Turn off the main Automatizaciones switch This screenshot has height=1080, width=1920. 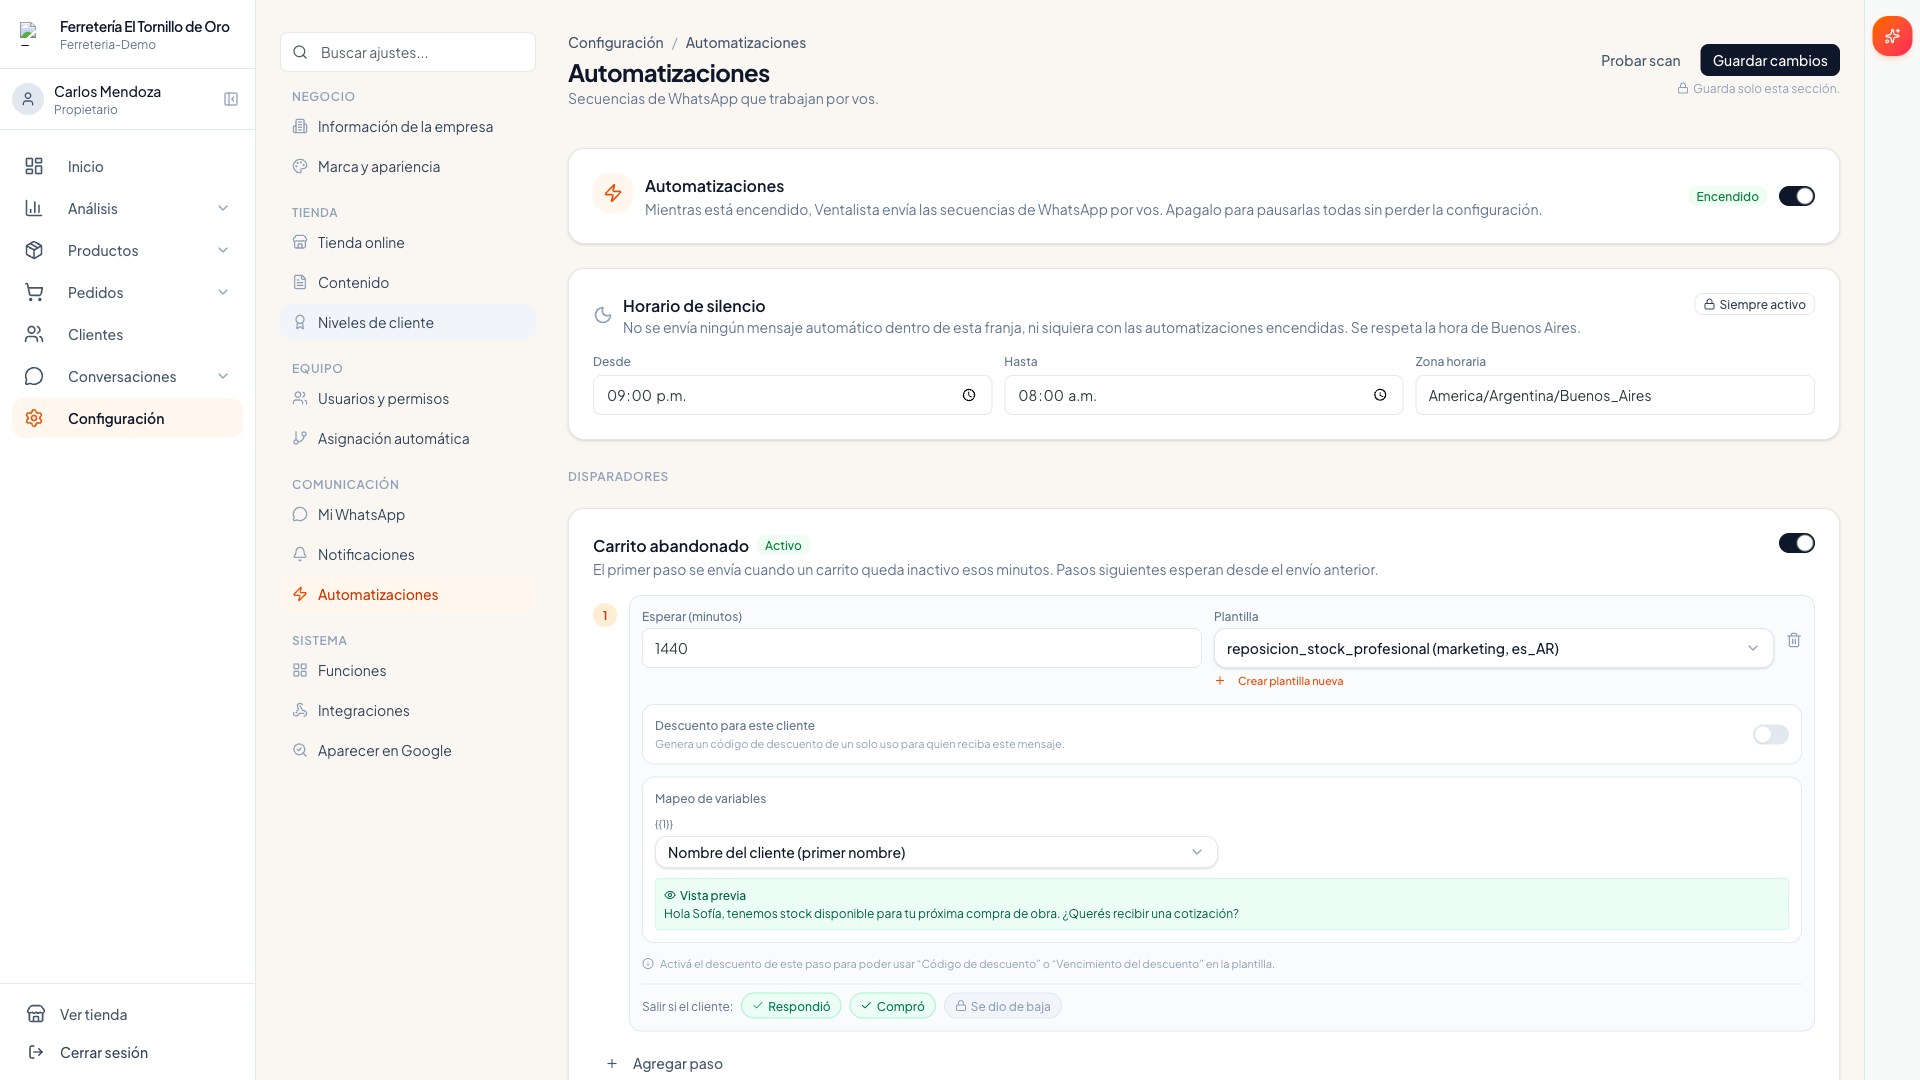pyautogui.click(x=1796, y=196)
